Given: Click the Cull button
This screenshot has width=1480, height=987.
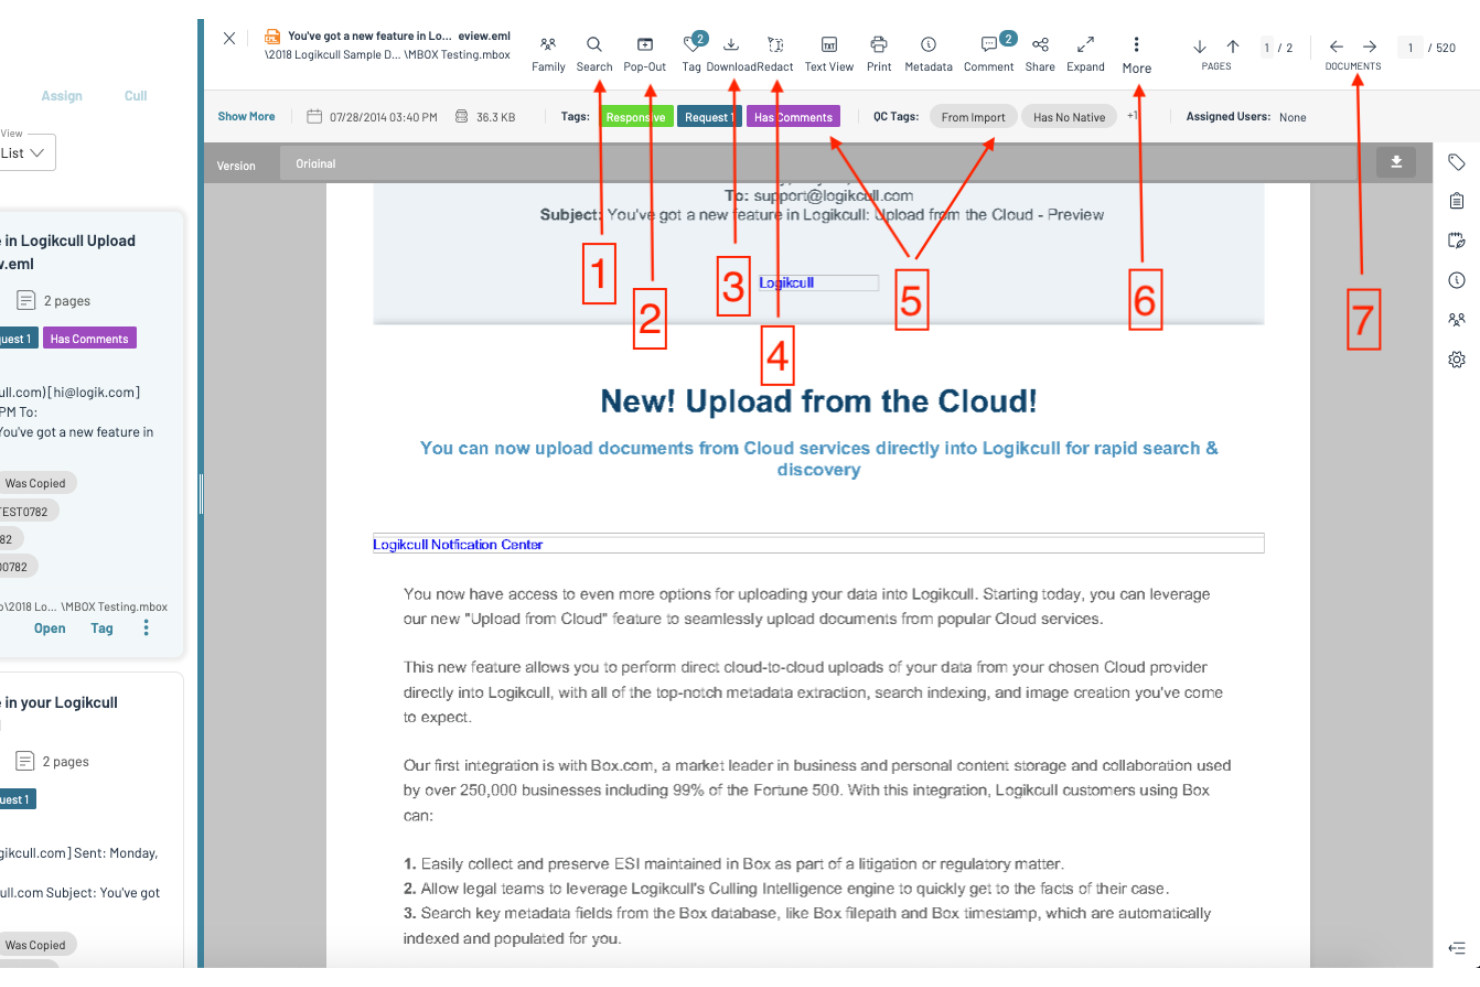Looking at the screenshot, I should (136, 96).
